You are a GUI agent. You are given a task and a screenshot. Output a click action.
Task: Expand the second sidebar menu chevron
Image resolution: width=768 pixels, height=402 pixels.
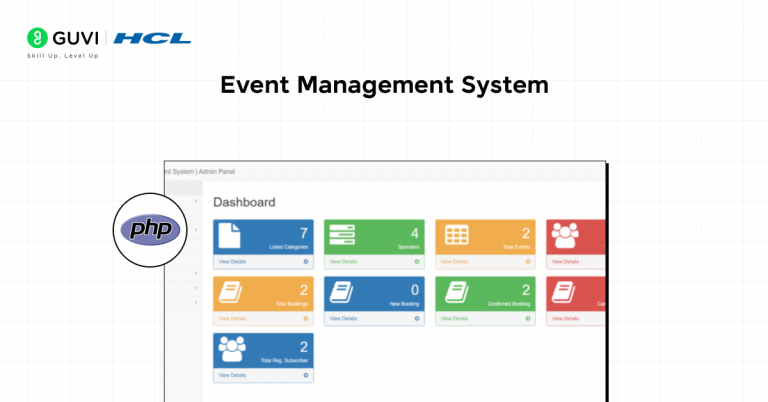click(196, 230)
